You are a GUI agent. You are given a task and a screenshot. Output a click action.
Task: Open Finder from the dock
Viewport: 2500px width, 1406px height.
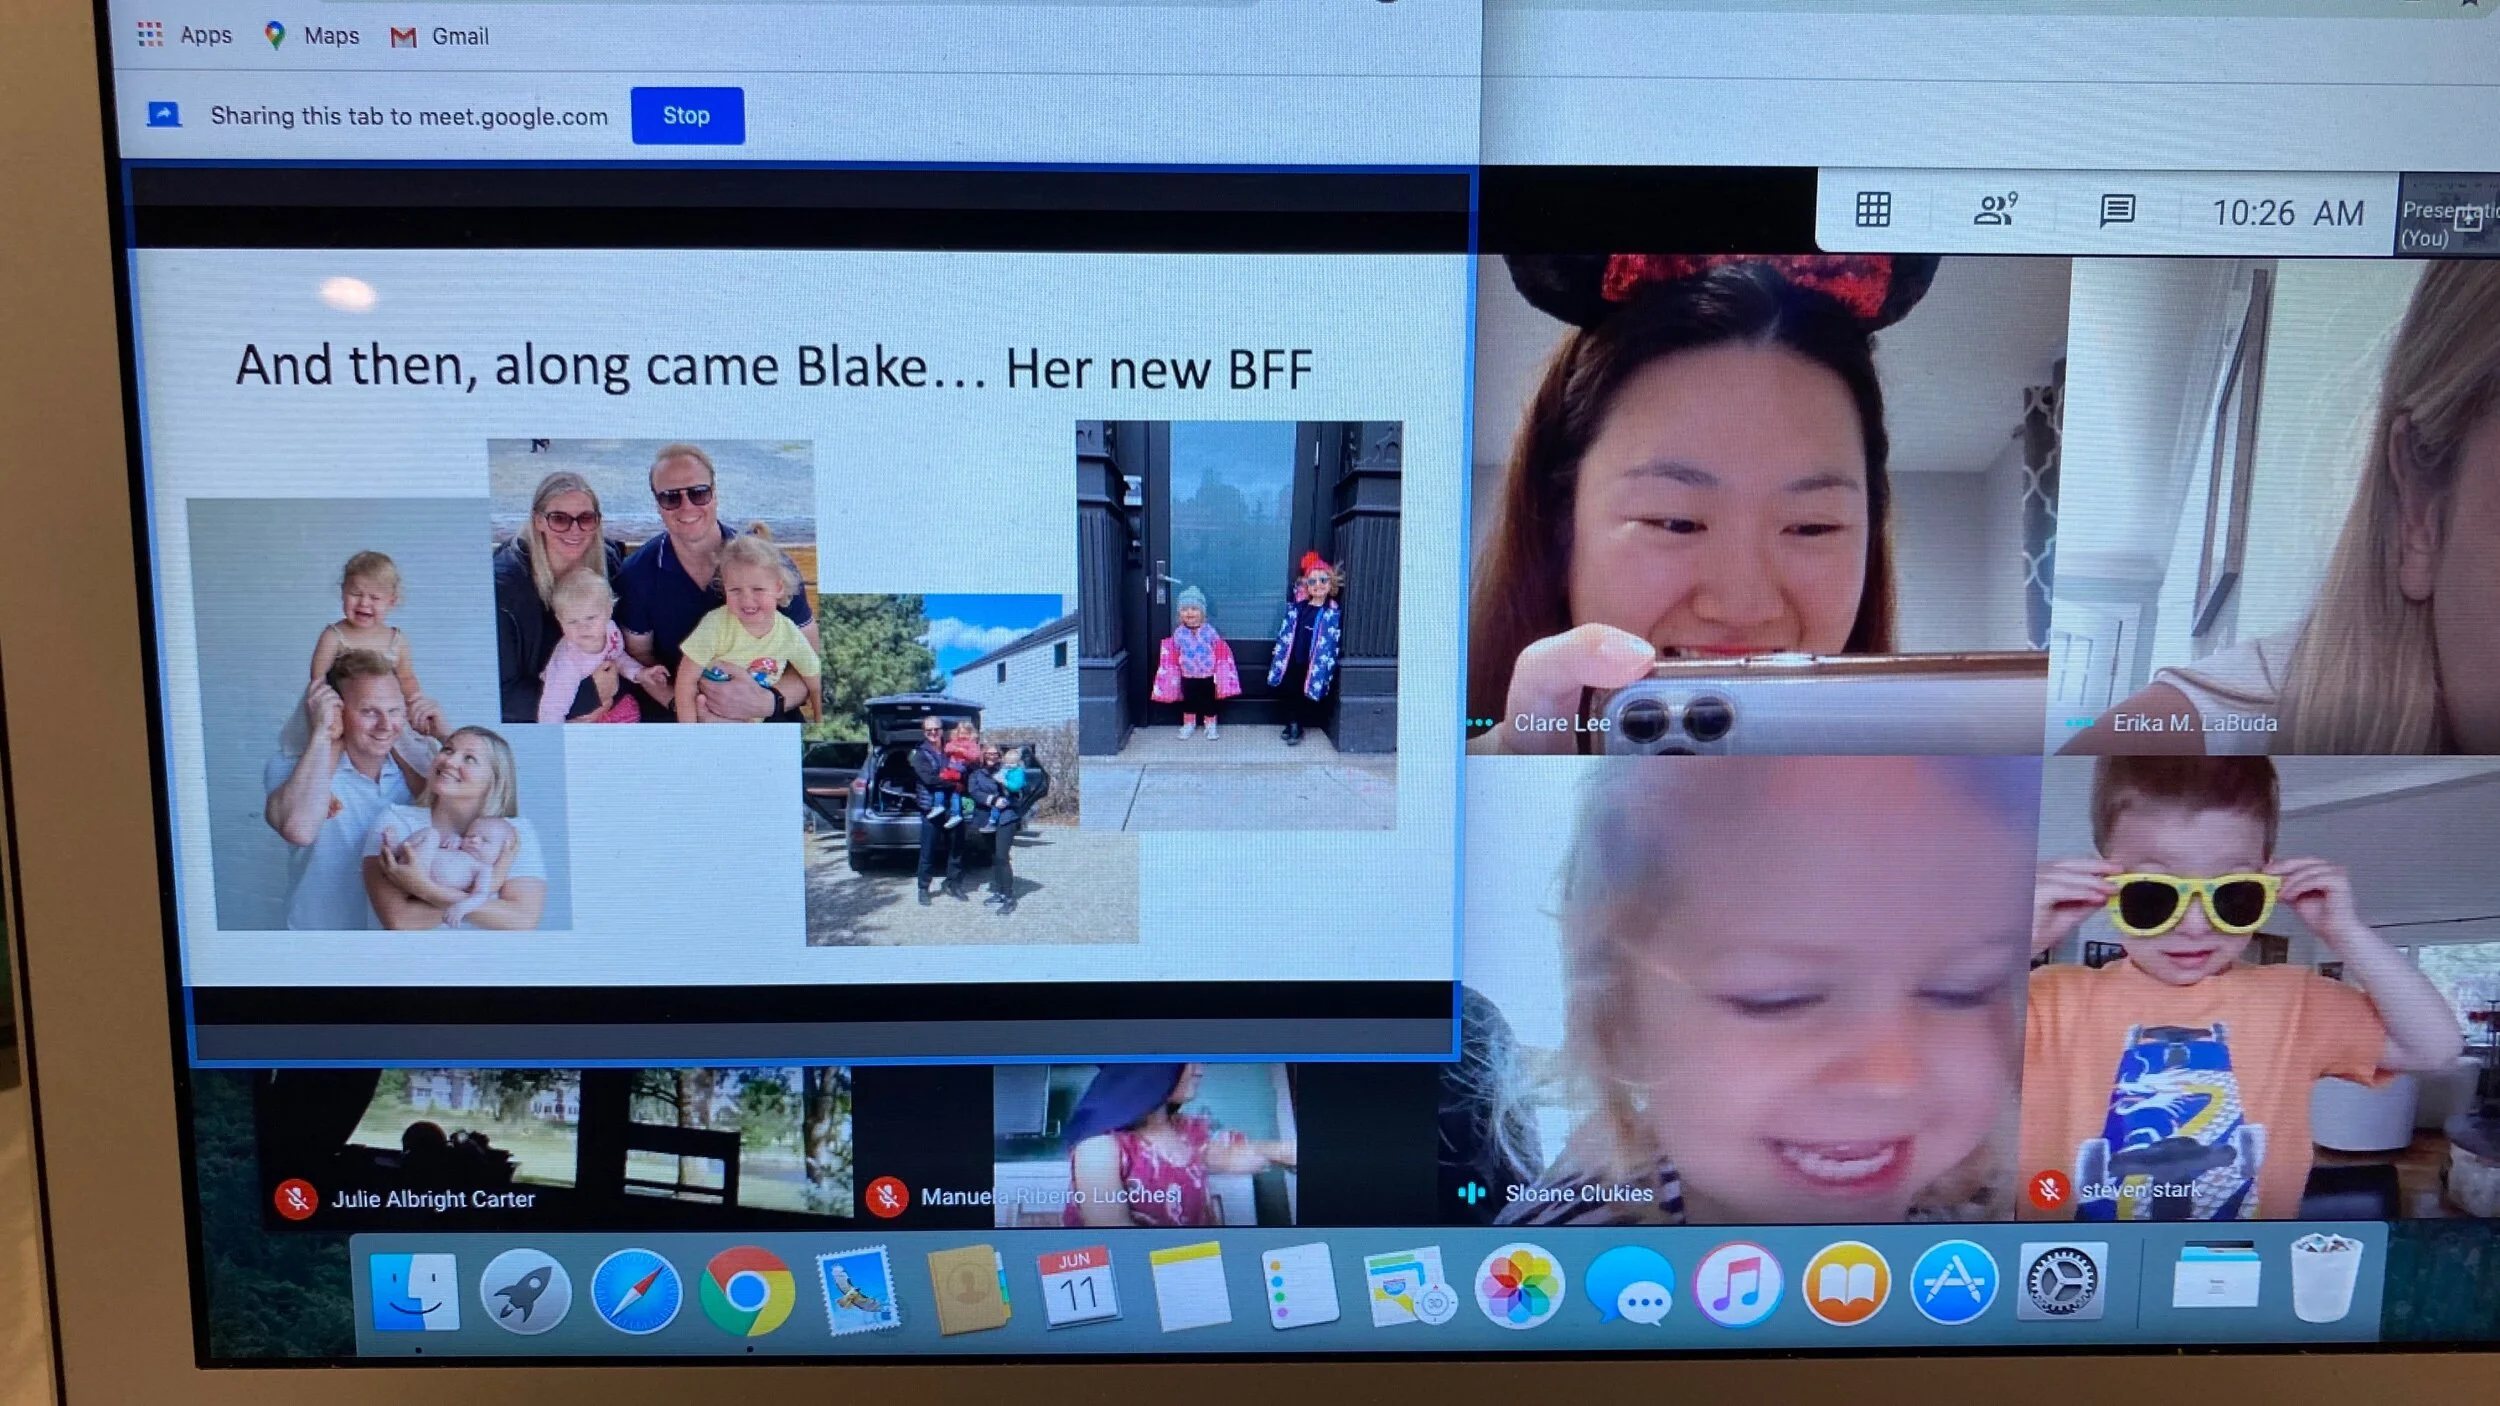[x=413, y=1291]
